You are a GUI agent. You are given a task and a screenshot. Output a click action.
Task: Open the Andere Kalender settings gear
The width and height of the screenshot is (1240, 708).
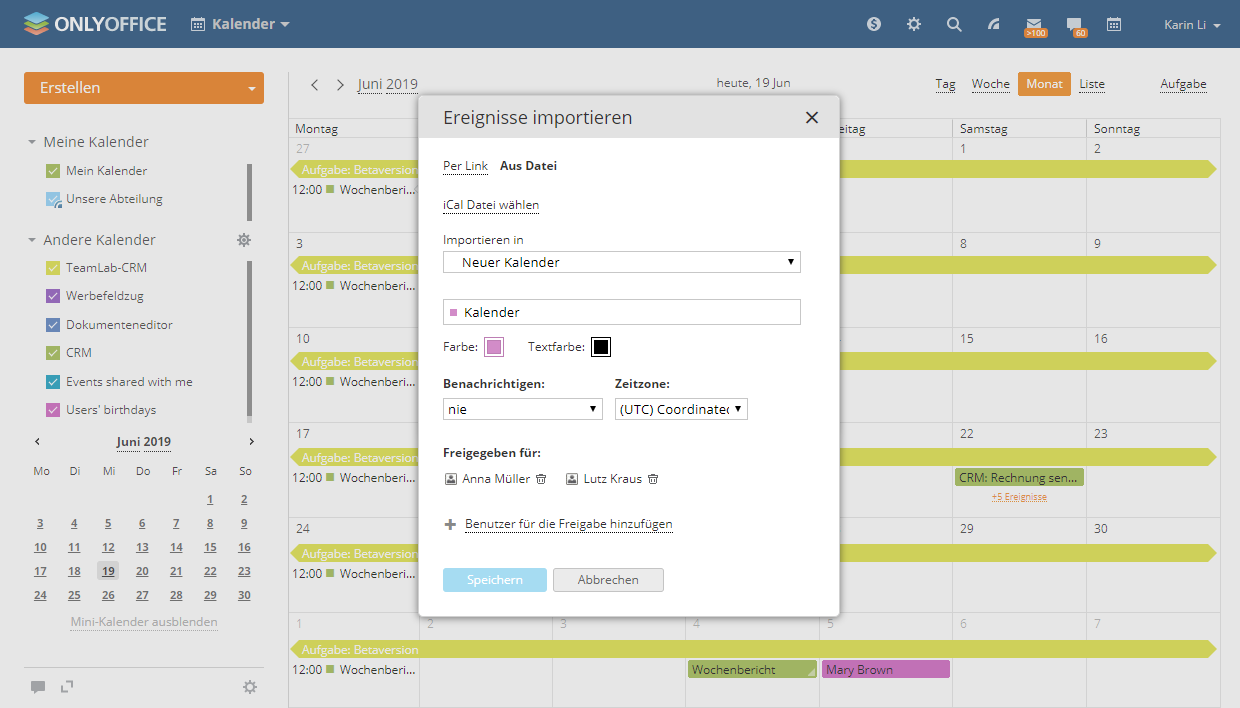244,240
